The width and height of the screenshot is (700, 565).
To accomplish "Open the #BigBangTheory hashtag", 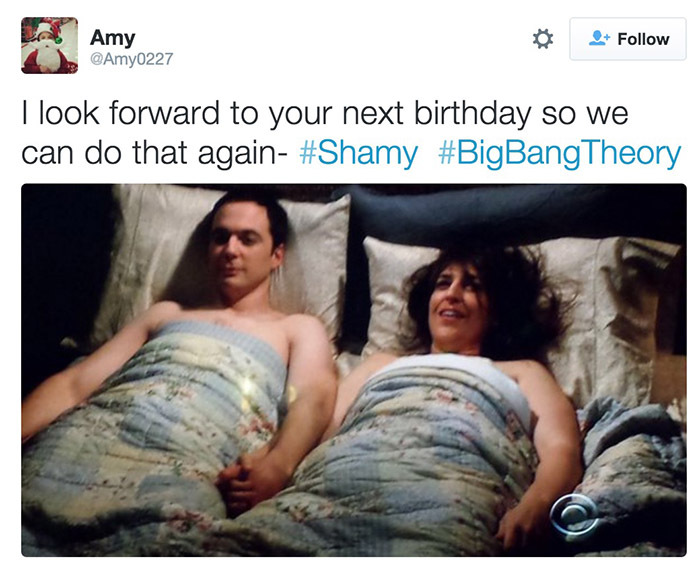I will coord(560,153).
